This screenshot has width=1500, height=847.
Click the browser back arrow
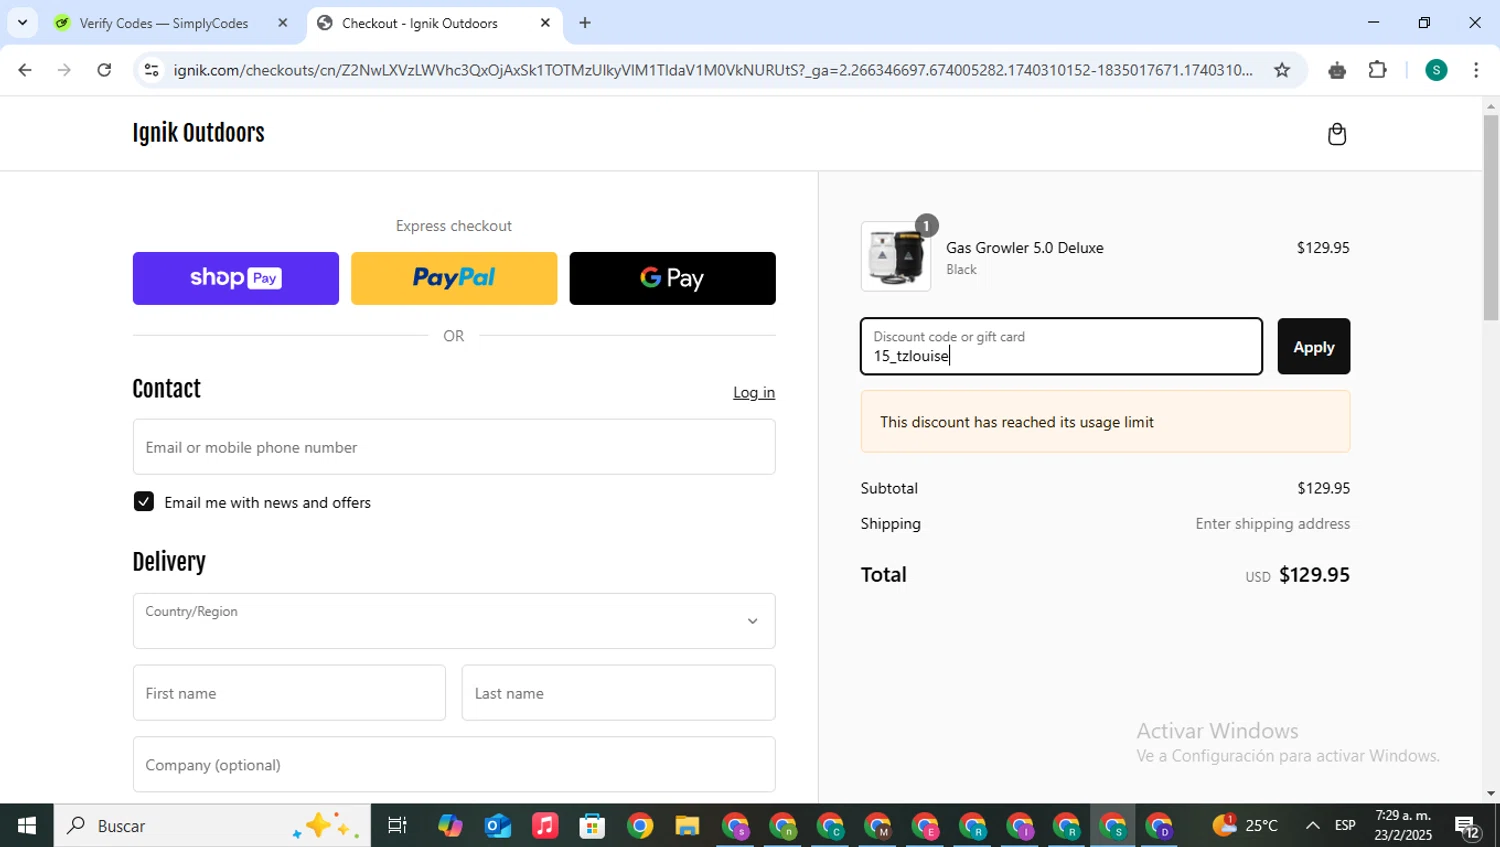[x=25, y=70]
